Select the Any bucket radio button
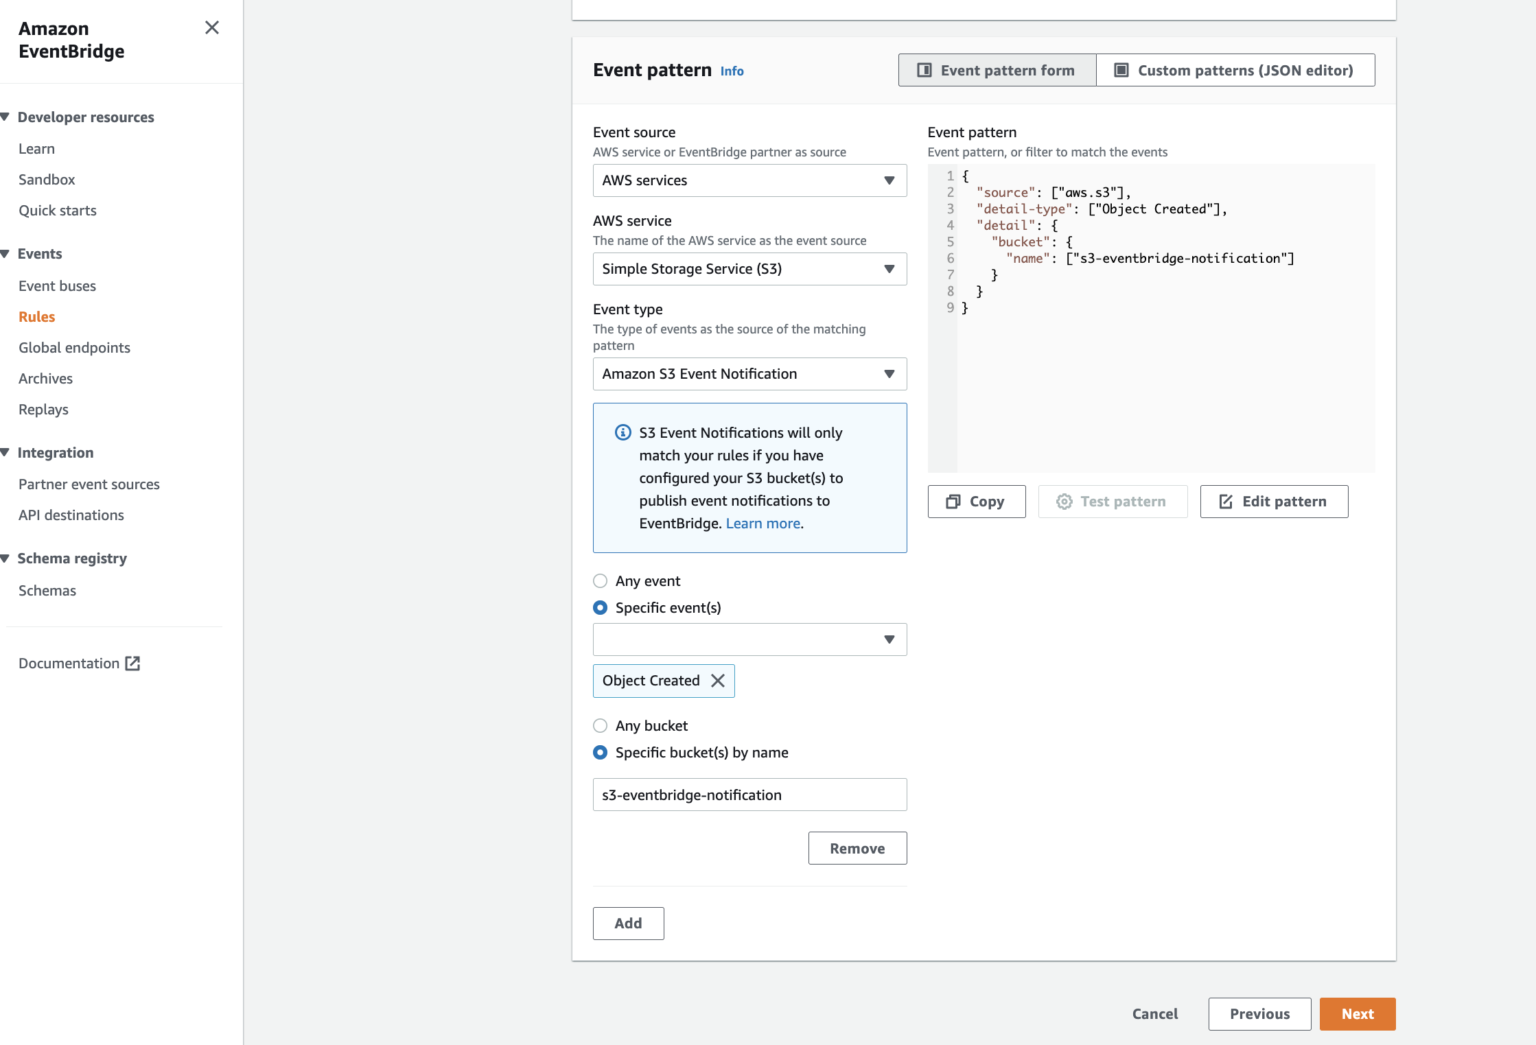This screenshot has height=1045, width=1536. 600,725
